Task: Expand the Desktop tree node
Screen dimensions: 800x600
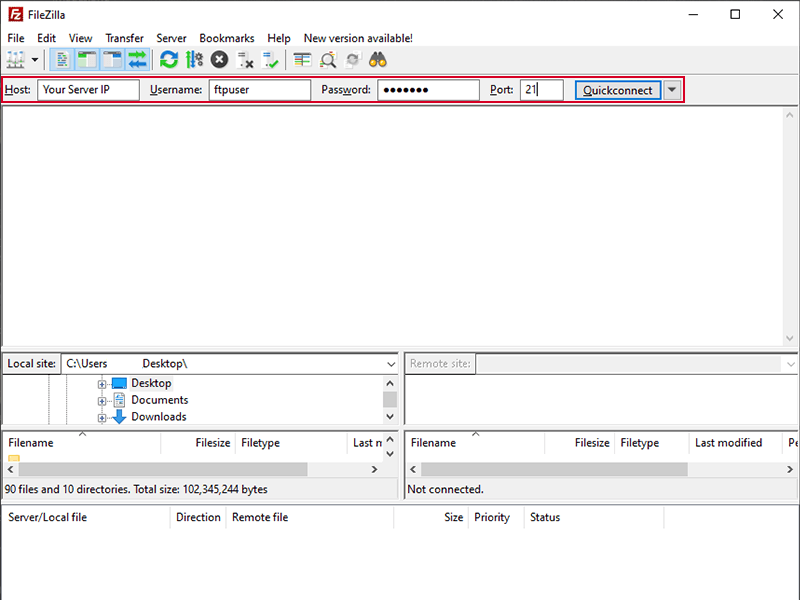Action: (102, 384)
